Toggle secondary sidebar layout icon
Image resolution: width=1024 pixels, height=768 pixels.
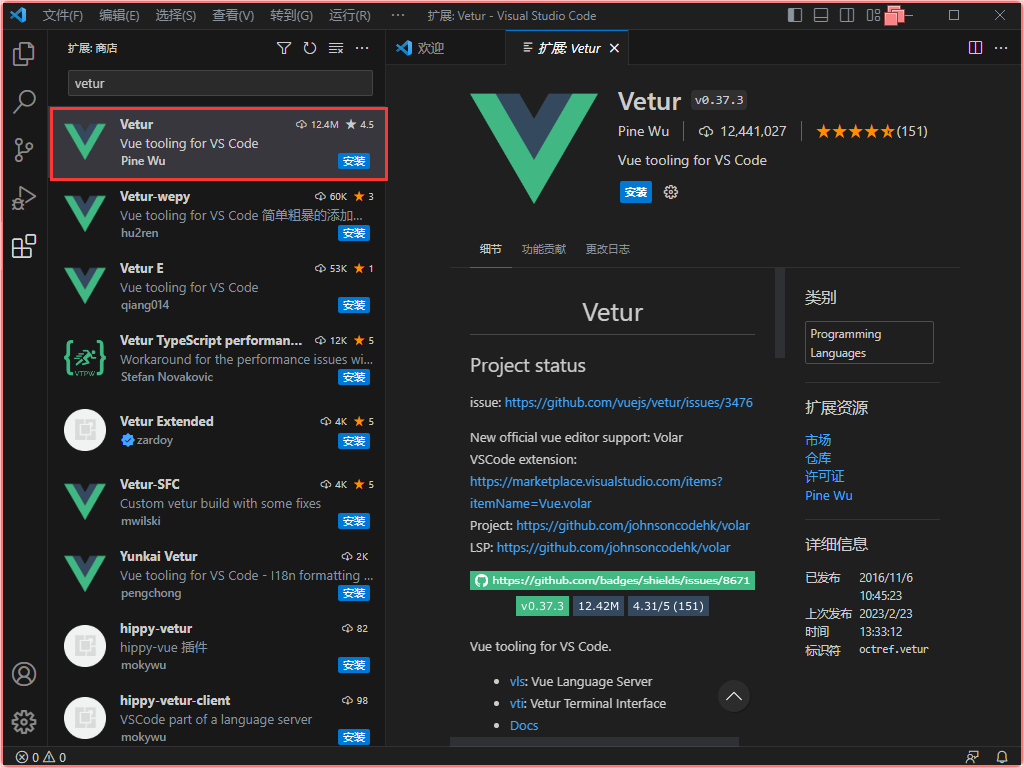(x=847, y=15)
